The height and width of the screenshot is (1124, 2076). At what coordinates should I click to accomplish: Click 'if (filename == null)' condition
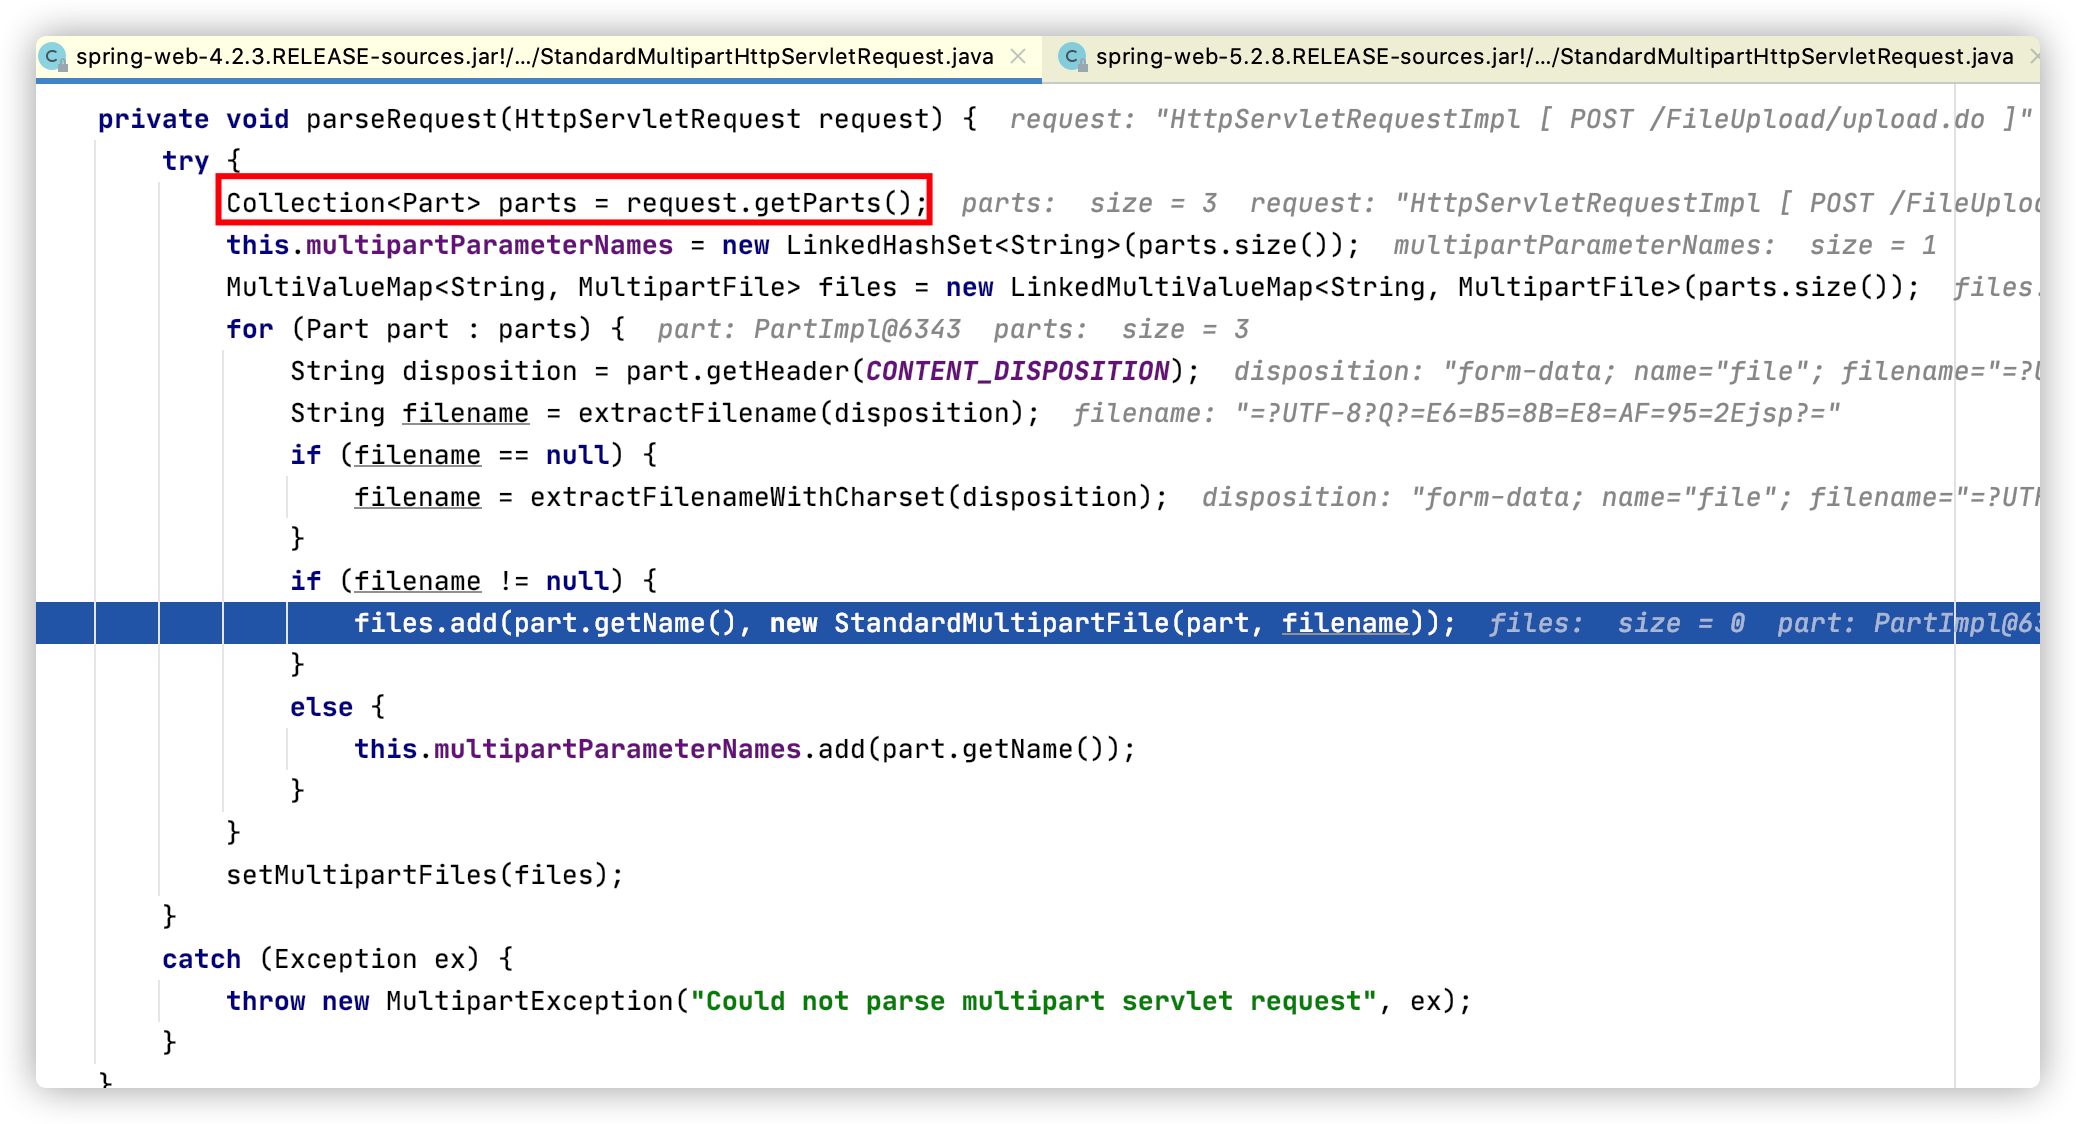474,455
